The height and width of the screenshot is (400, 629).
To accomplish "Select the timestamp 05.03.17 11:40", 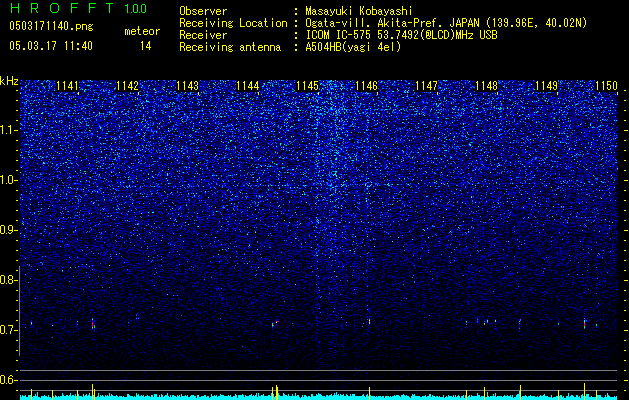I will pos(51,46).
